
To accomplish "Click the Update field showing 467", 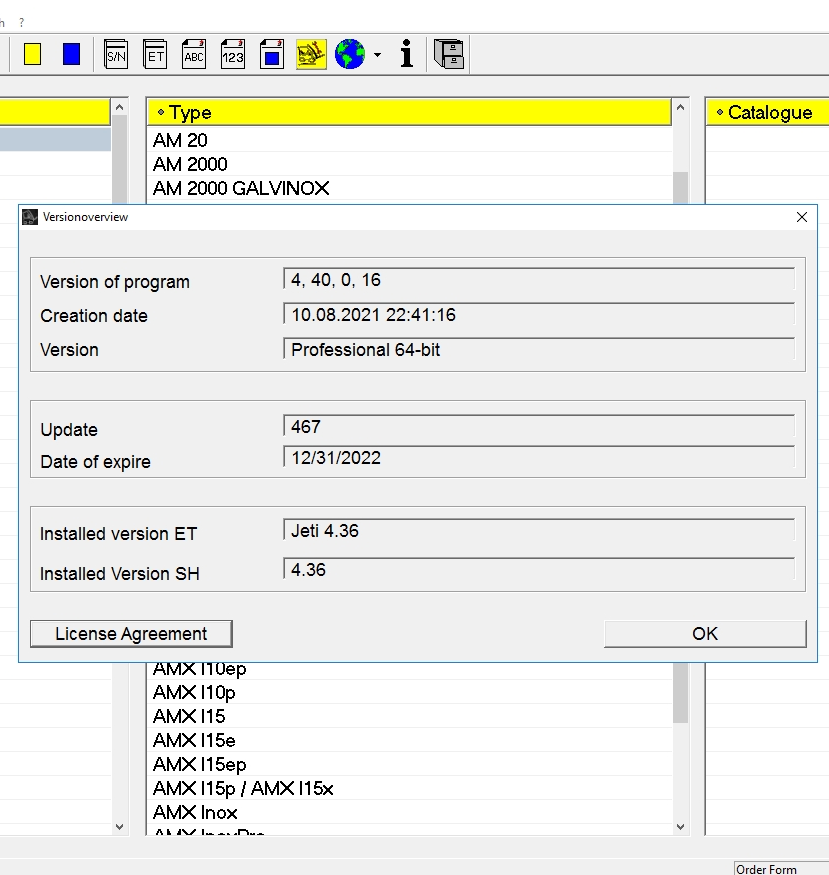I will tap(539, 427).
